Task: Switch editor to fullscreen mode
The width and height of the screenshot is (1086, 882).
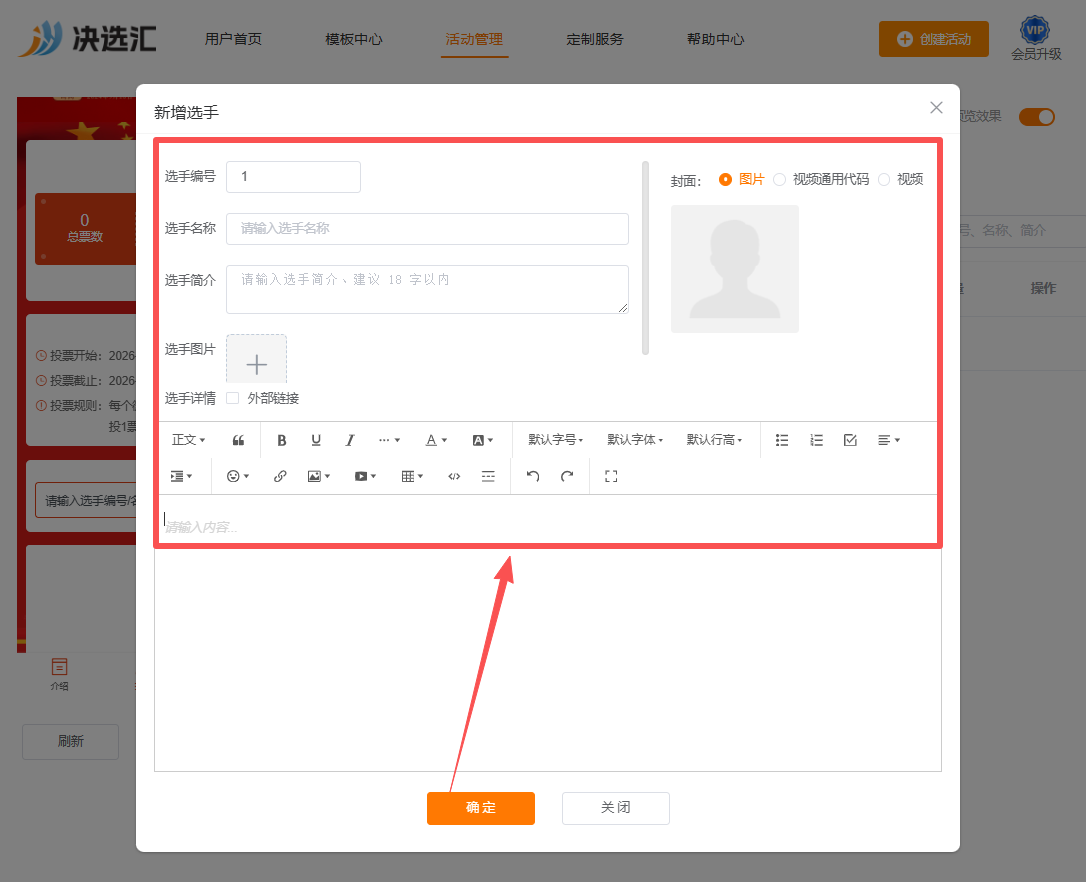Action: click(611, 476)
